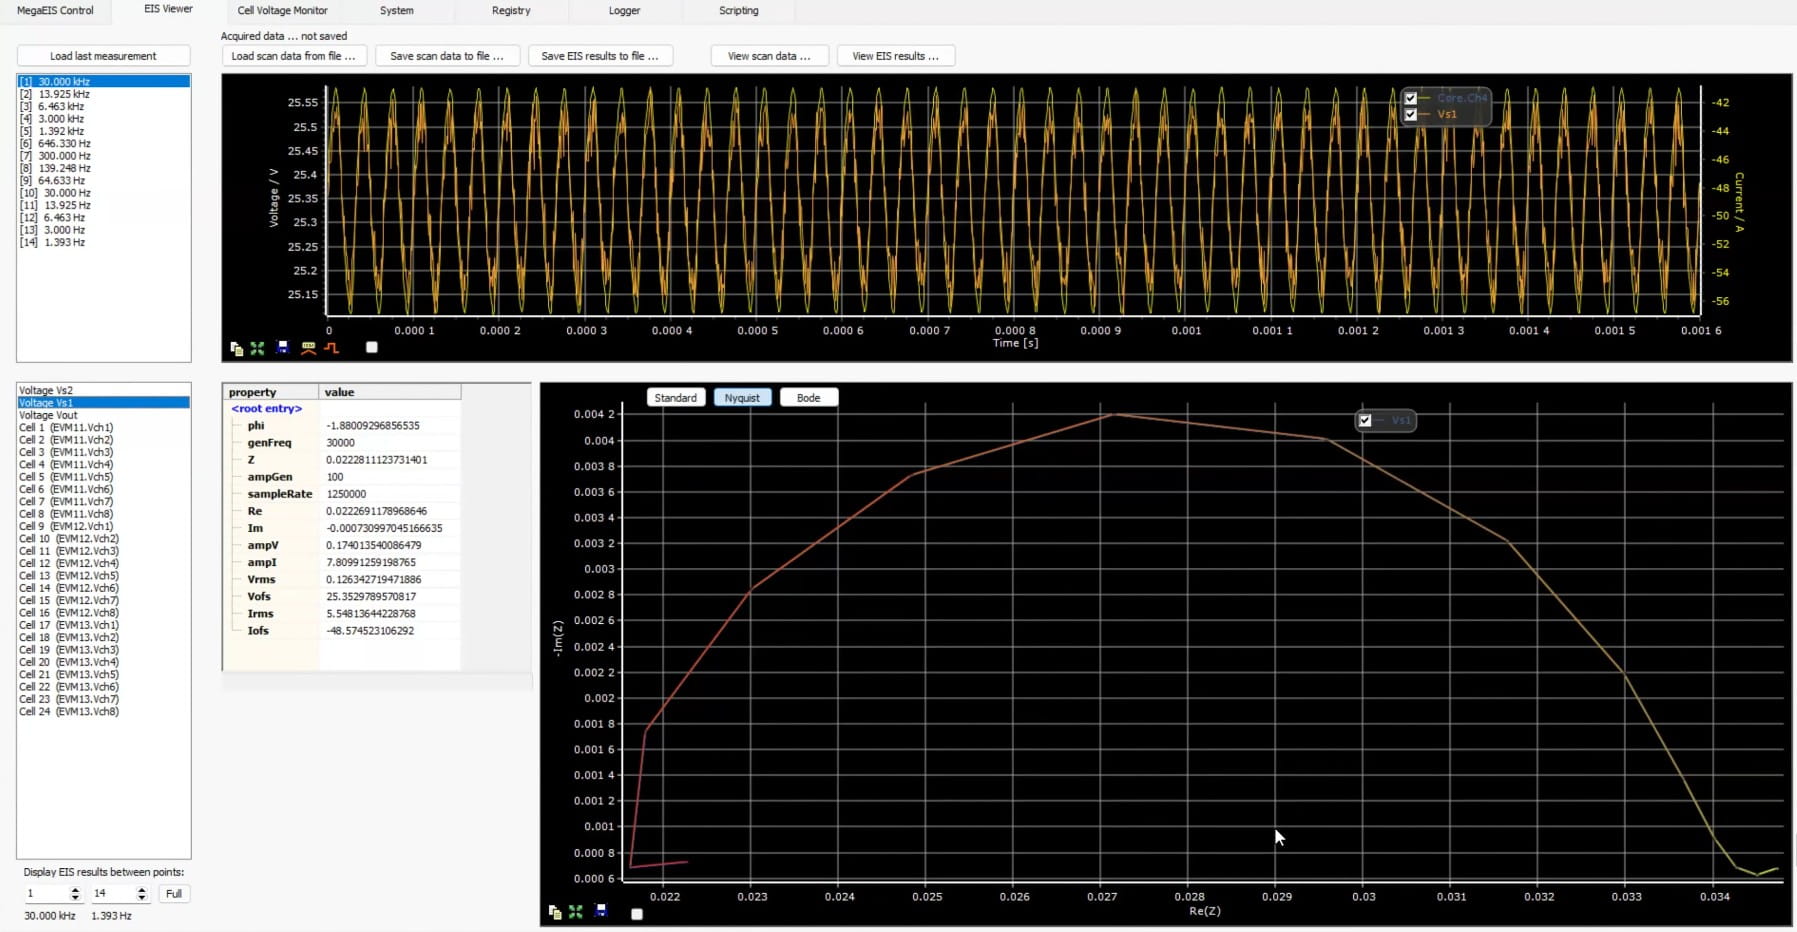Zoom to fit the Nyquist plot
The image size is (1797, 932).
click(x=576, y=912)
